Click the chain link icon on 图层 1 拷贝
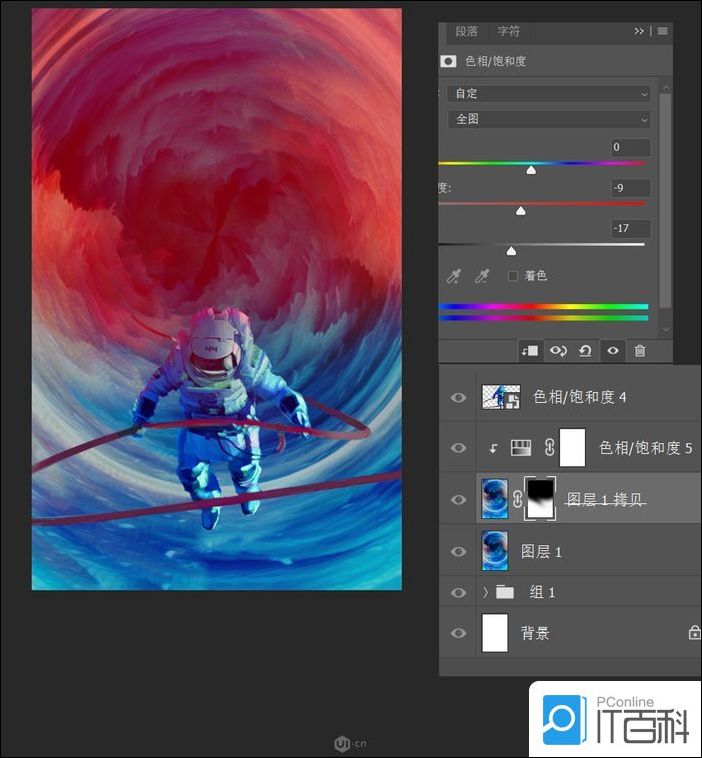This screenshot has width=702, height=758. pos(517,499)
